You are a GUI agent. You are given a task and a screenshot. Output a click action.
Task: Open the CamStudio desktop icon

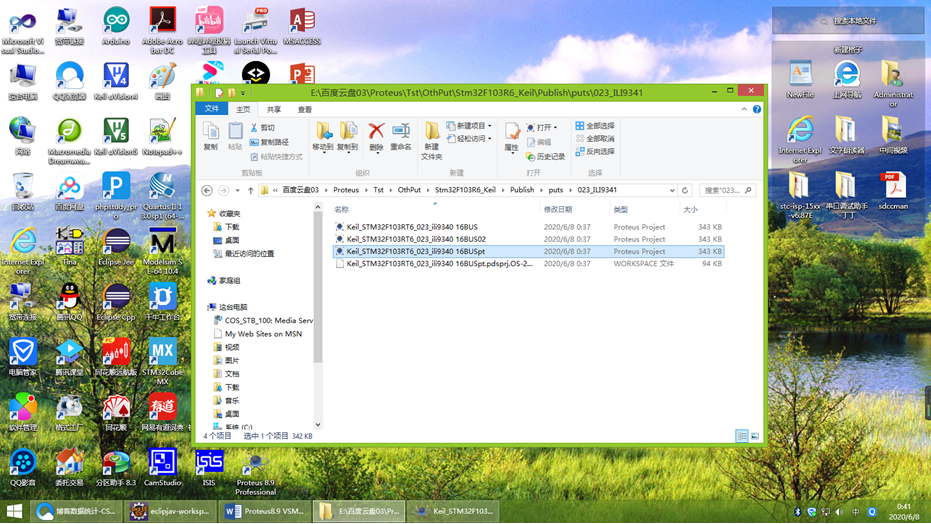pyautogui.click(x=162, y=468)
